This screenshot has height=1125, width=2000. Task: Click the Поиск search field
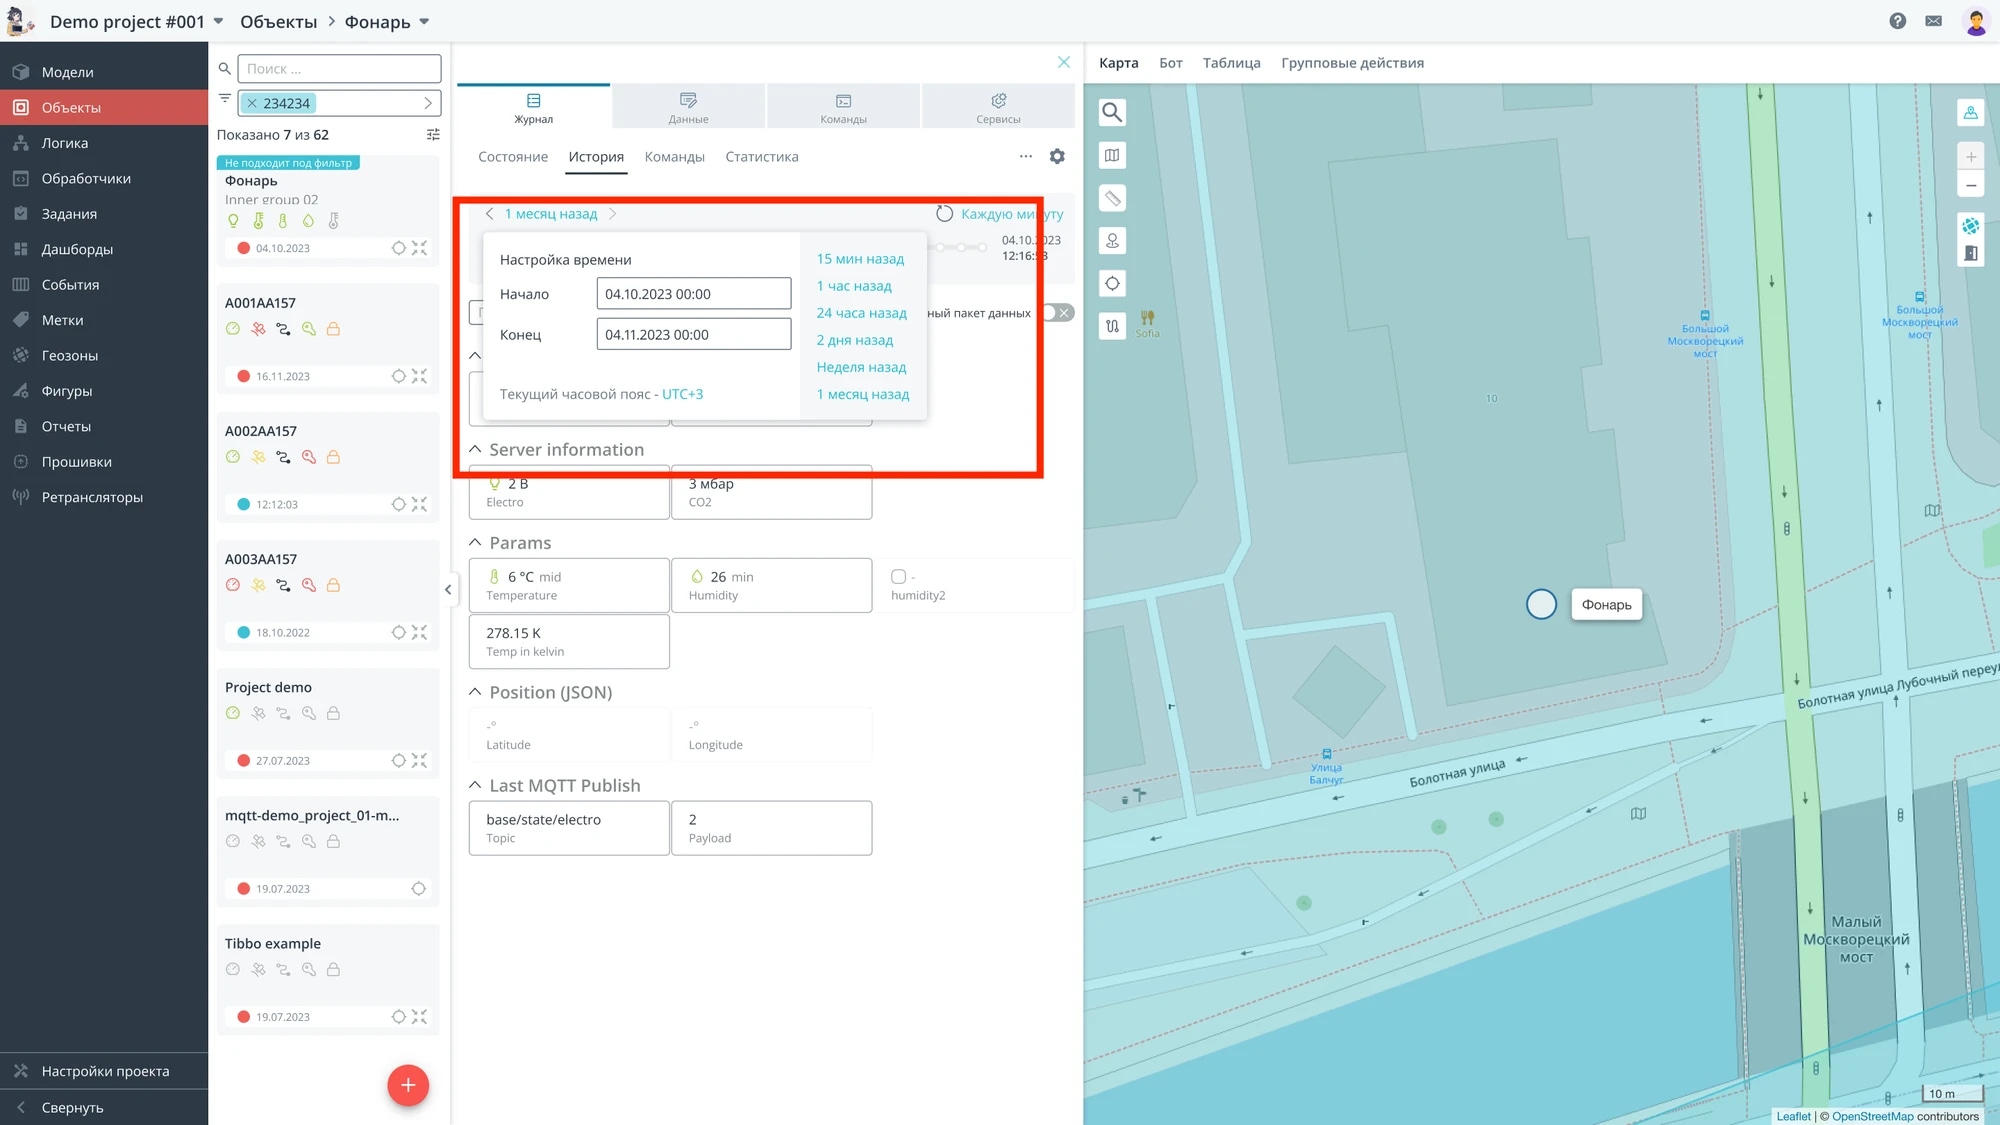339,68
